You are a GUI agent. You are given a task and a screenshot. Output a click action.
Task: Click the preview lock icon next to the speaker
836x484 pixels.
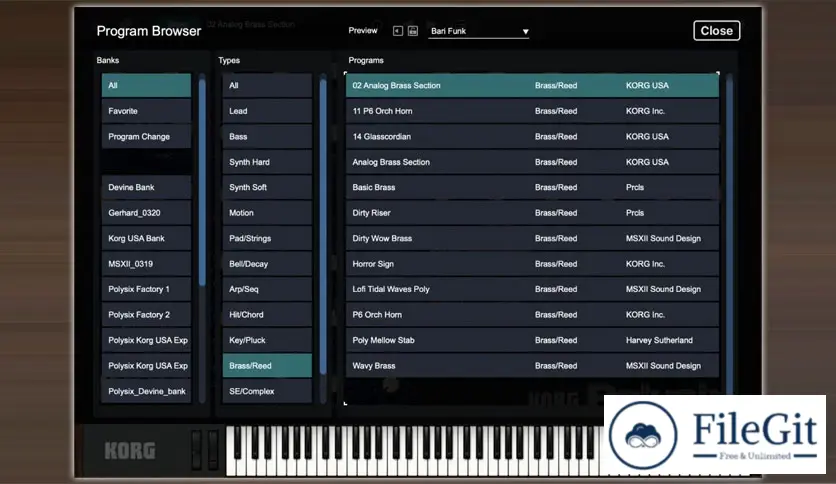click(x=413, y=31)
